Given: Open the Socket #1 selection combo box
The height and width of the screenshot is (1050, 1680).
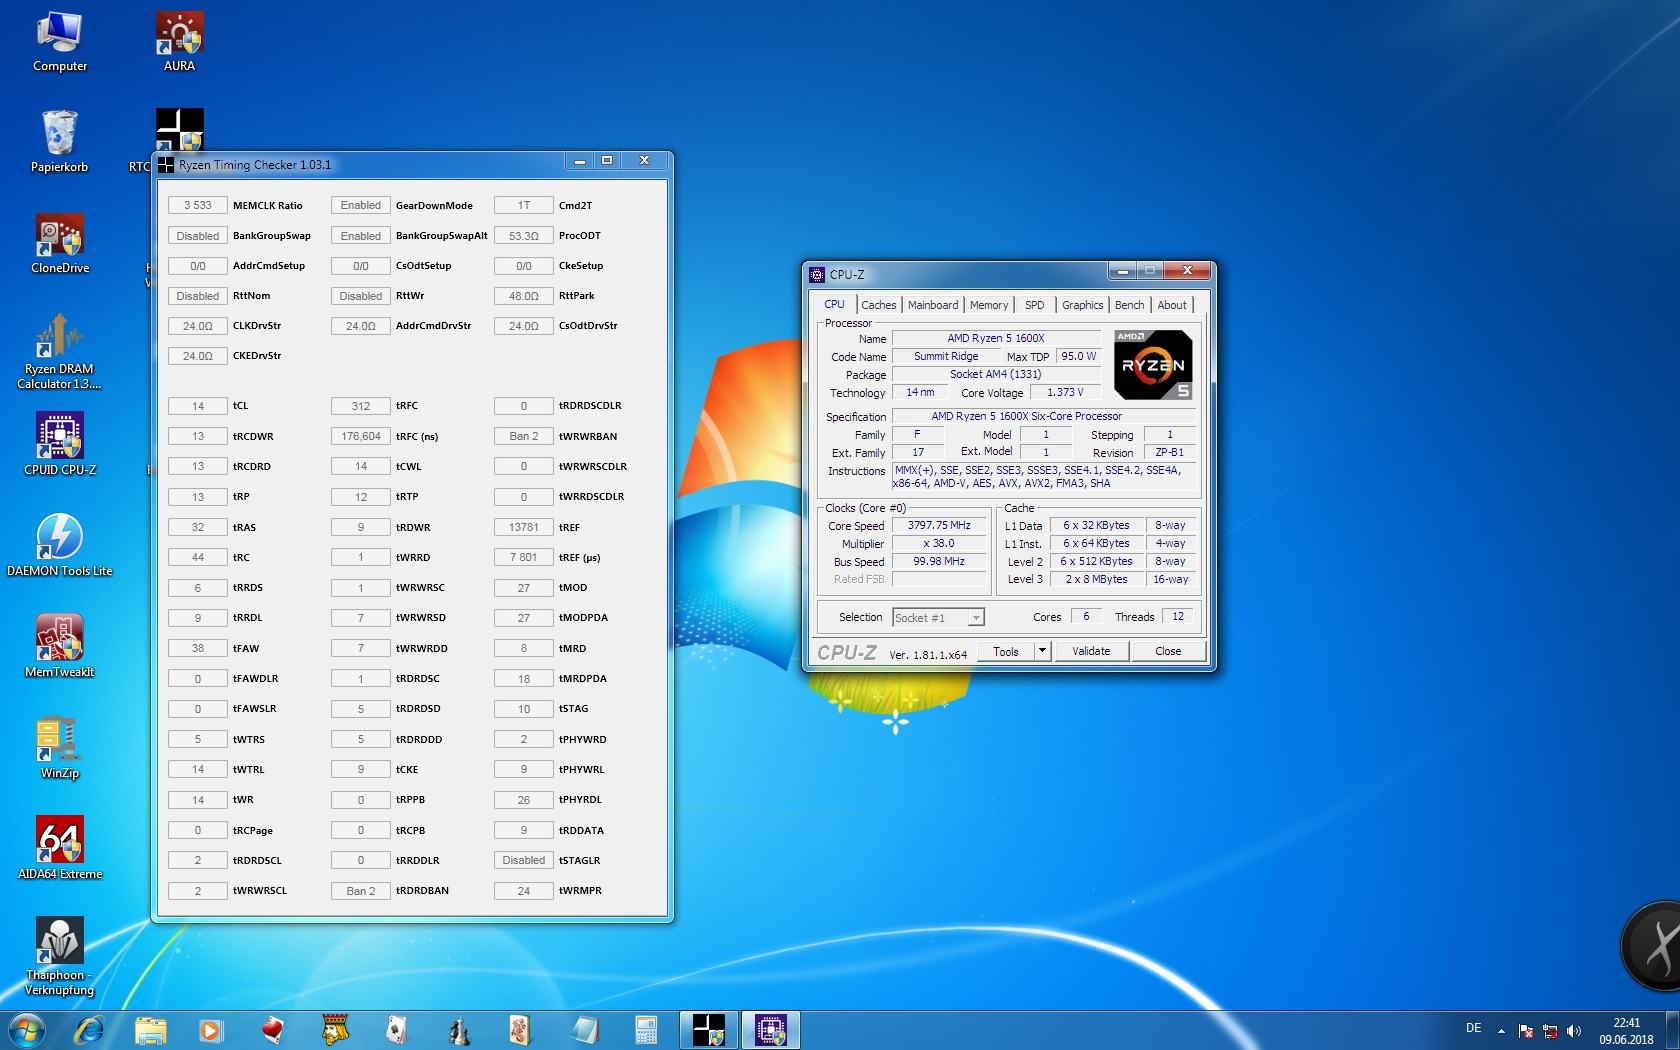Looking at the screenshot, I should coord(937,618).
